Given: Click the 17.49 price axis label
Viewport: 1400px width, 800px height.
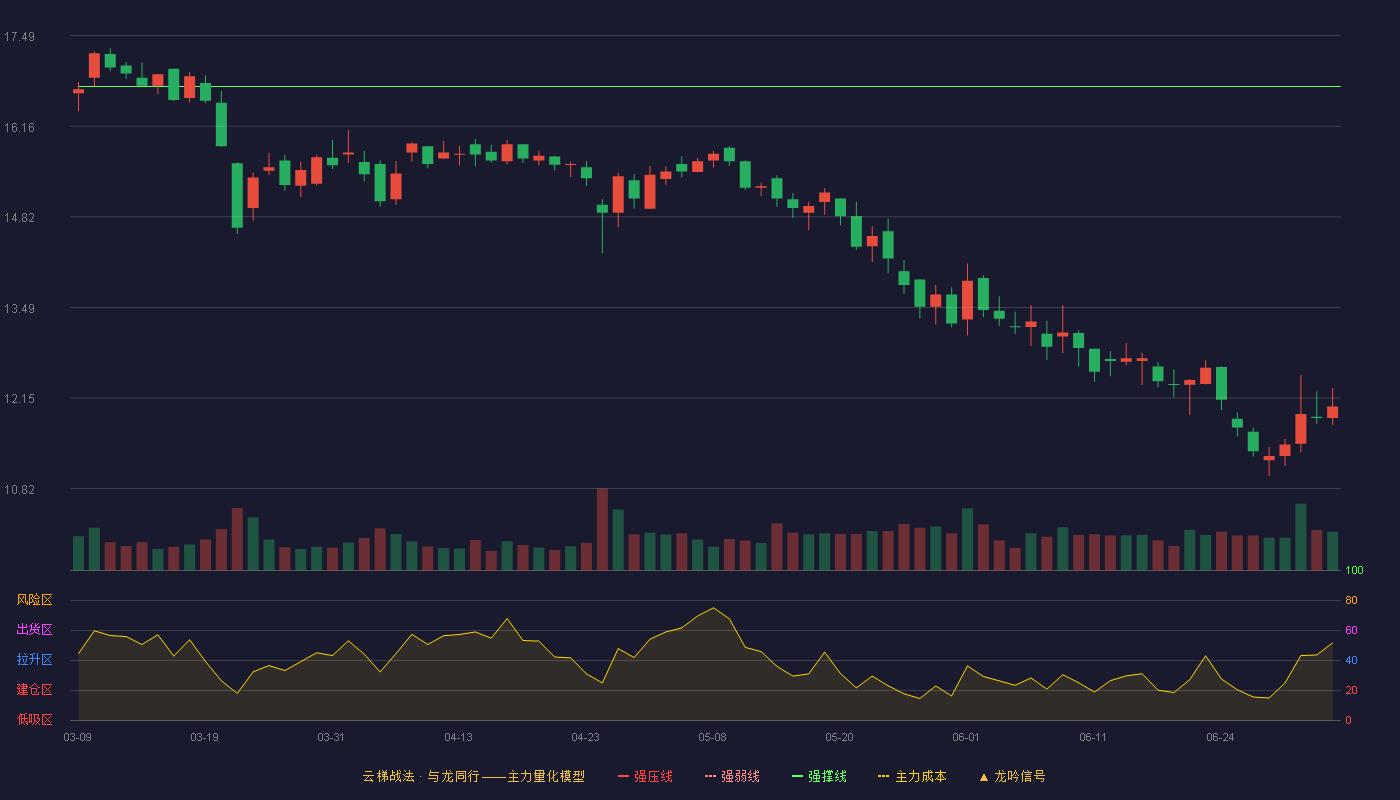Looking at the screenshot, I should (19, 37).
